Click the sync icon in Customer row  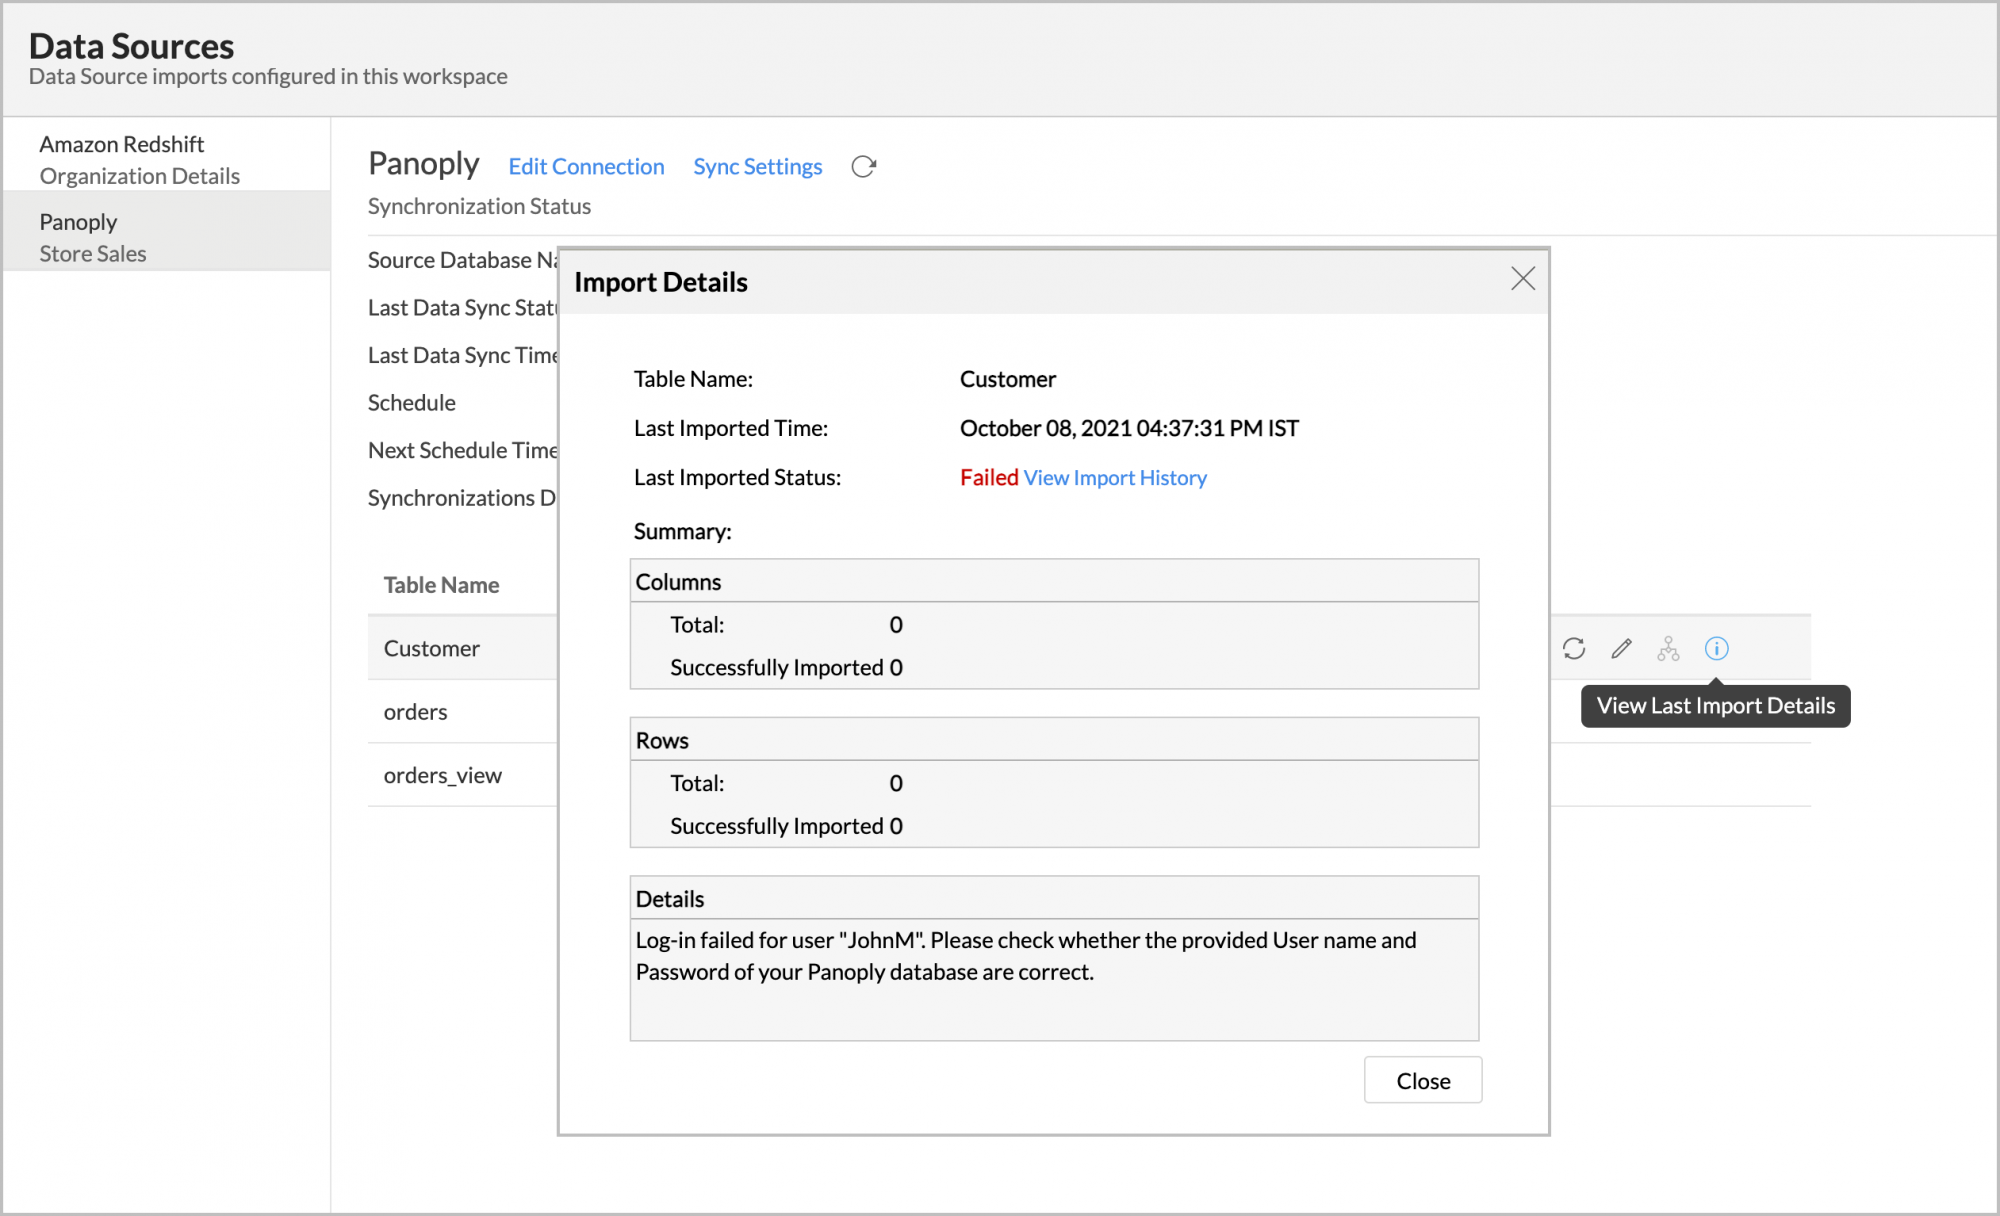point(1574,649)
